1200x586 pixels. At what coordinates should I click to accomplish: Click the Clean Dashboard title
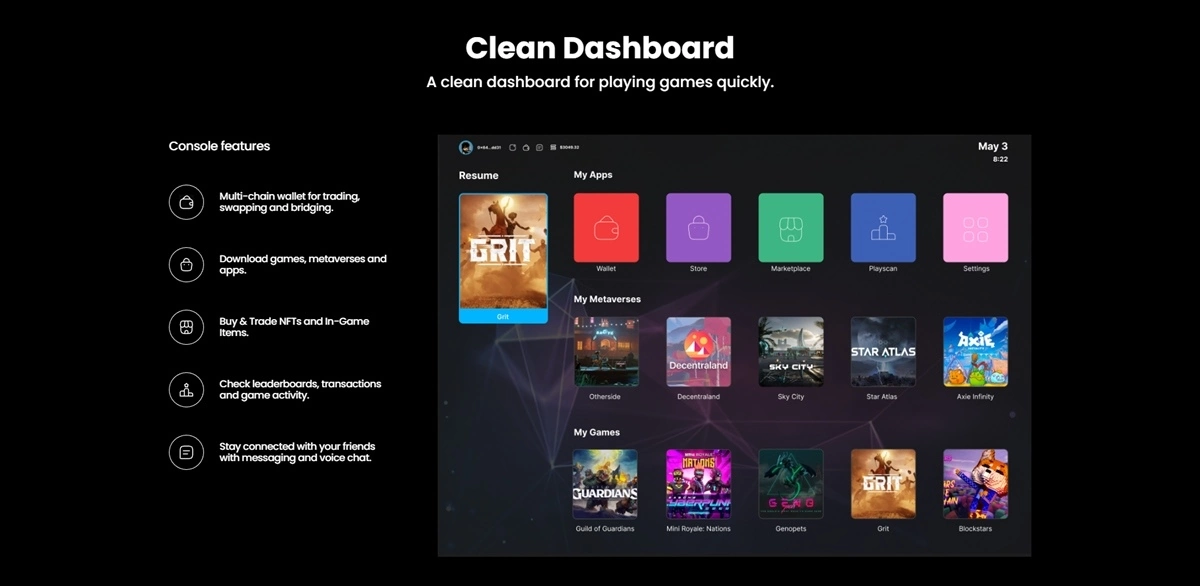pos(600,47)
